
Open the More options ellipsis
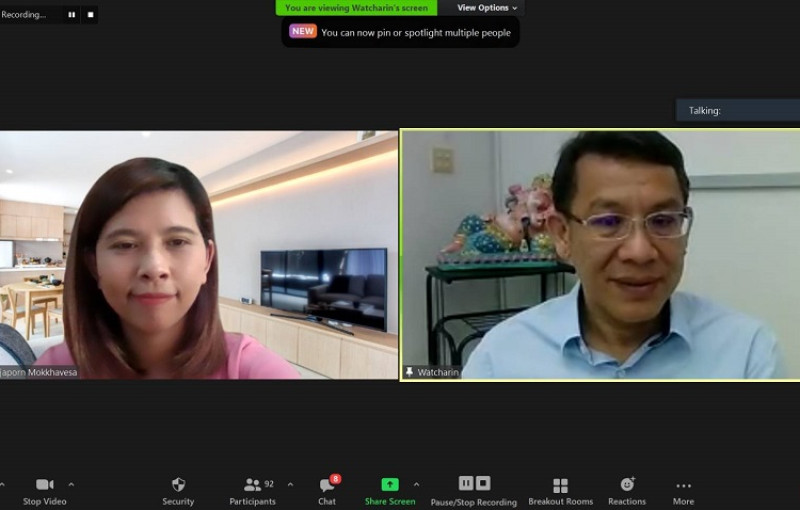click(x=683, y=486)
